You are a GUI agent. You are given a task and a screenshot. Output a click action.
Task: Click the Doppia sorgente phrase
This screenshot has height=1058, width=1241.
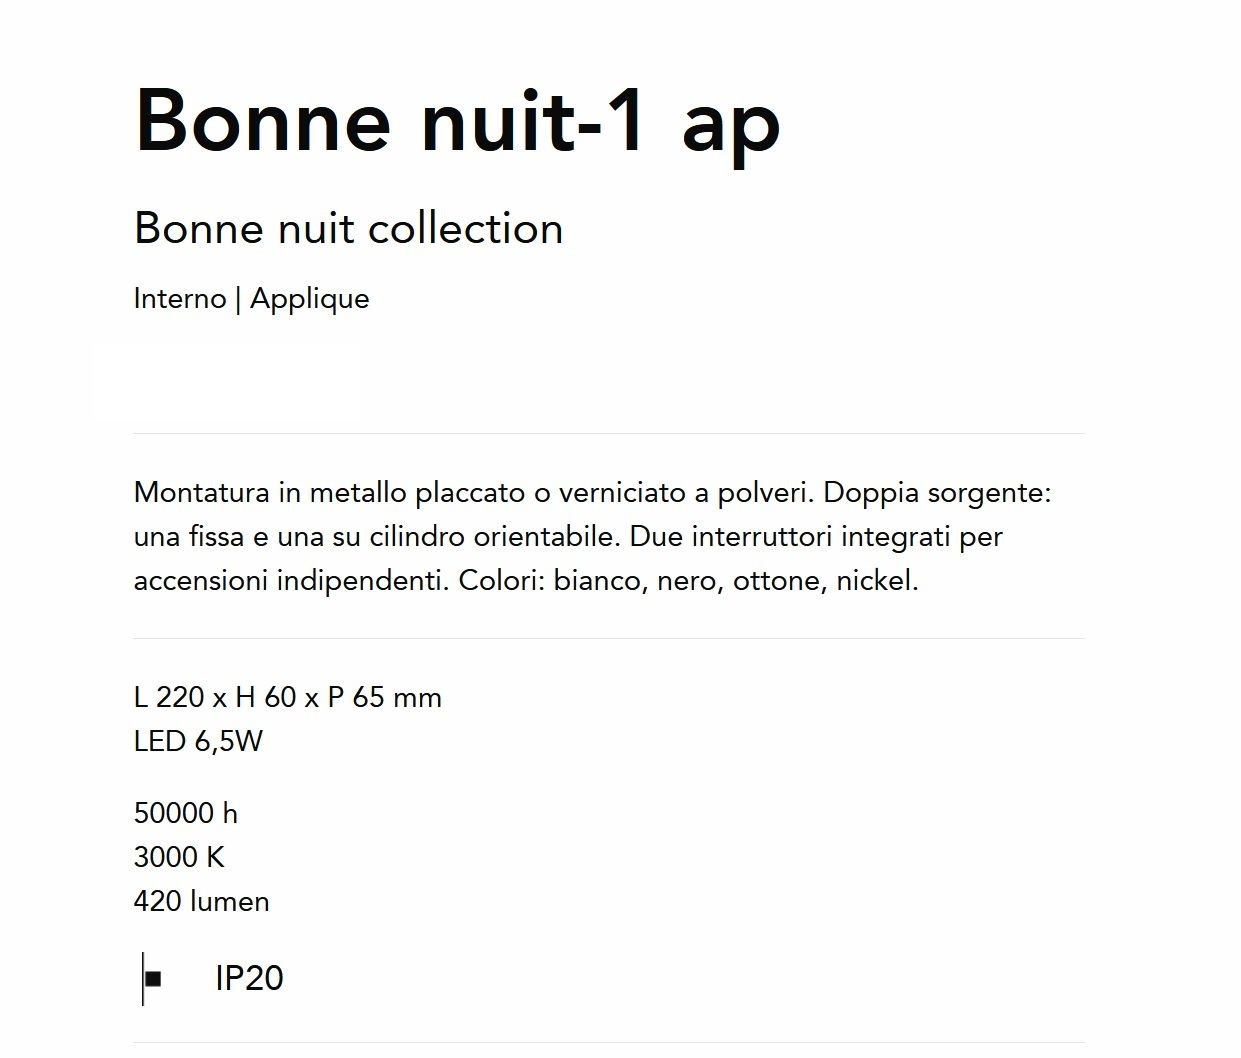(938, 493)
